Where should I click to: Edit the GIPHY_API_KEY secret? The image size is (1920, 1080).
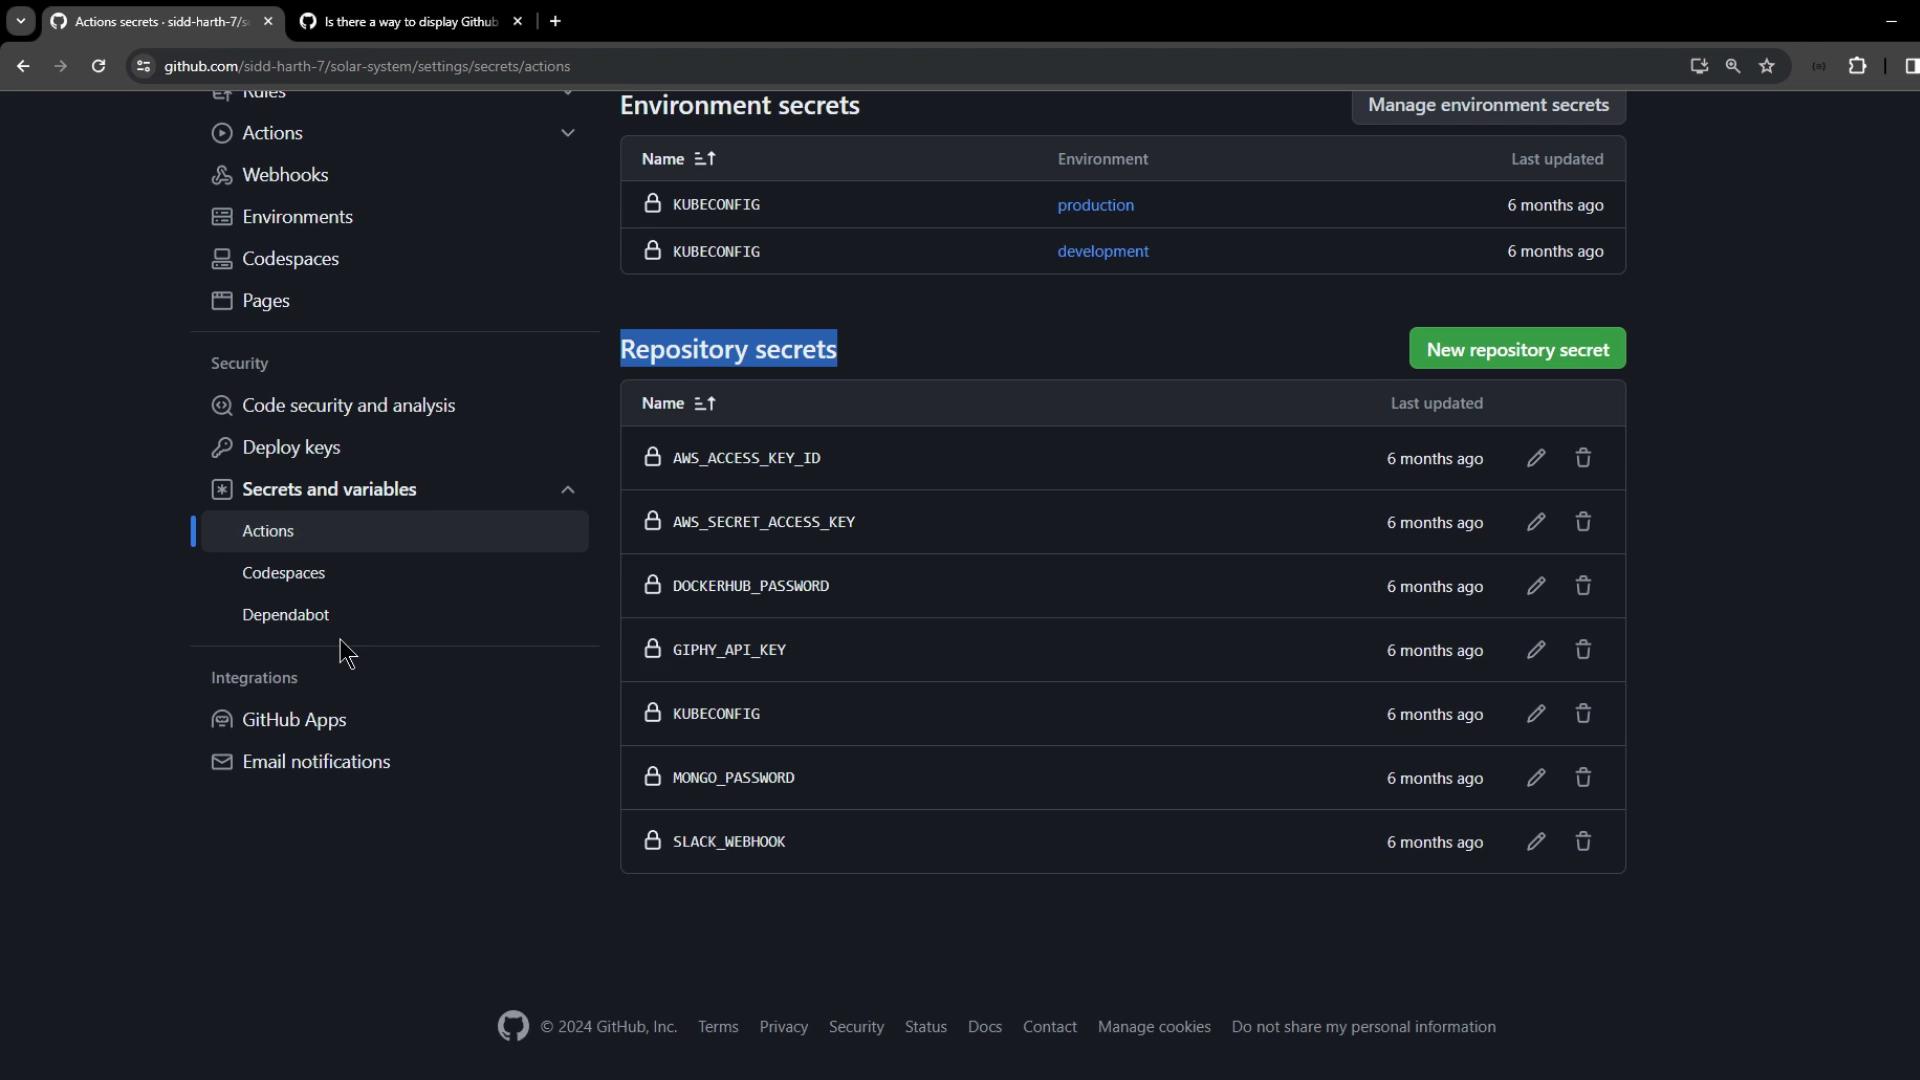tap(1536, 650)
